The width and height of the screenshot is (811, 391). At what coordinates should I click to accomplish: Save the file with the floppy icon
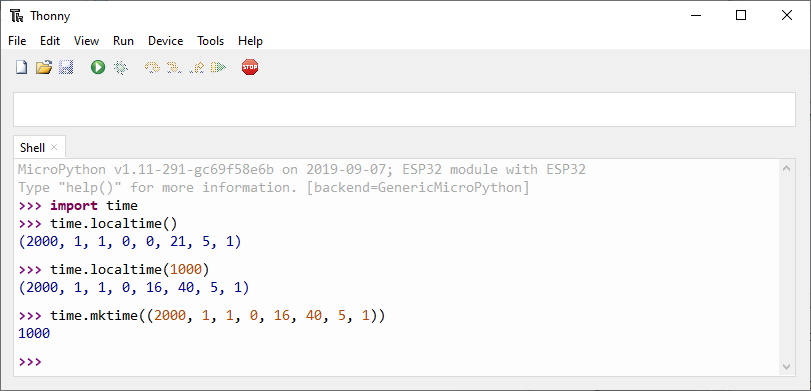(66, 67)
